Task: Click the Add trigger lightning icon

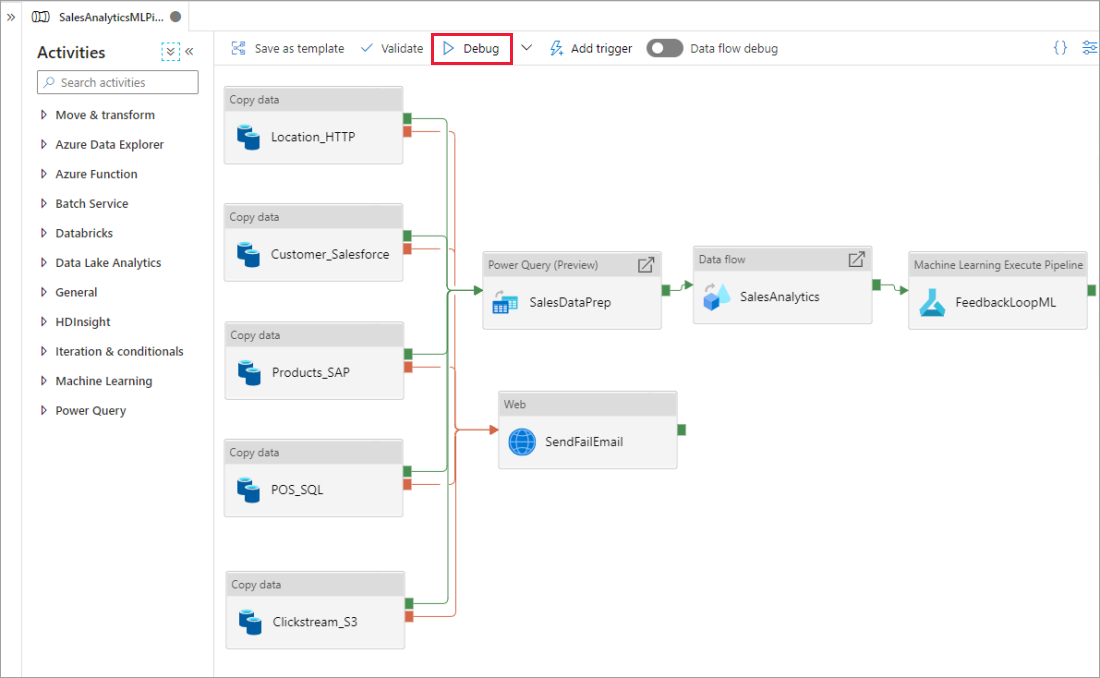Action: (x=555, y=47)
